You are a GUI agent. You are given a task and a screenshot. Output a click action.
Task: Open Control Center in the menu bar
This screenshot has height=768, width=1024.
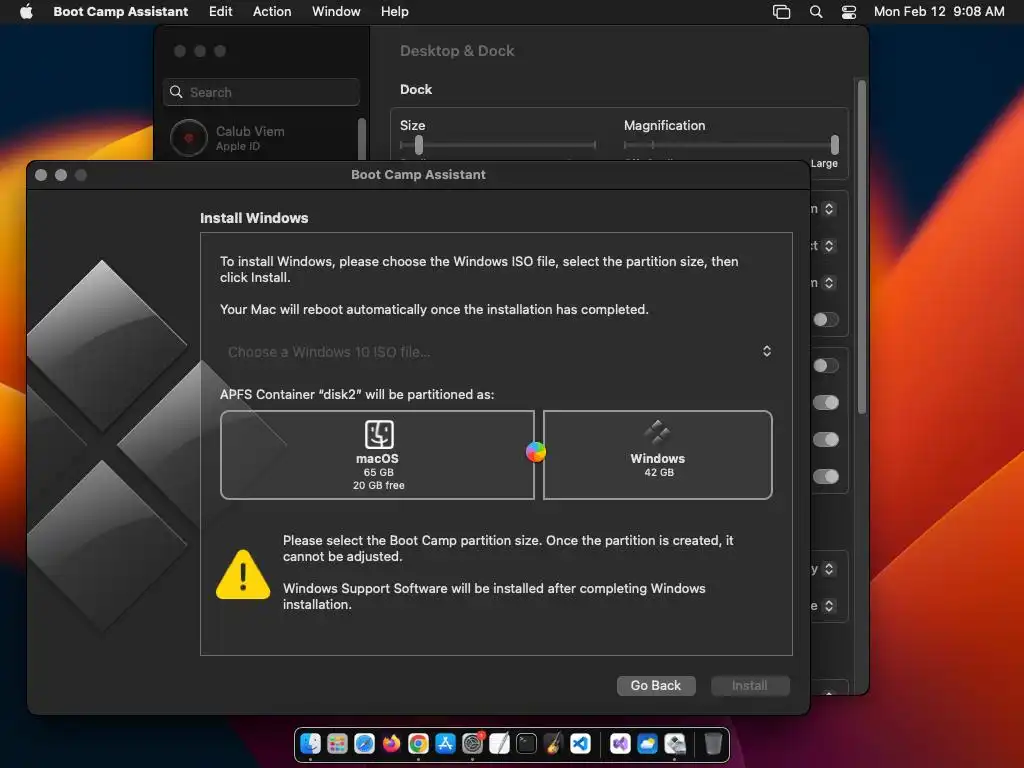tap(848, 12)
